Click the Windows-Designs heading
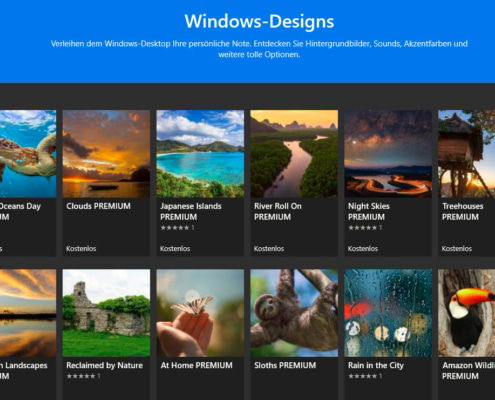Viewport: 495px width, 400px height. pyautogui.click(x=259, y=21)
